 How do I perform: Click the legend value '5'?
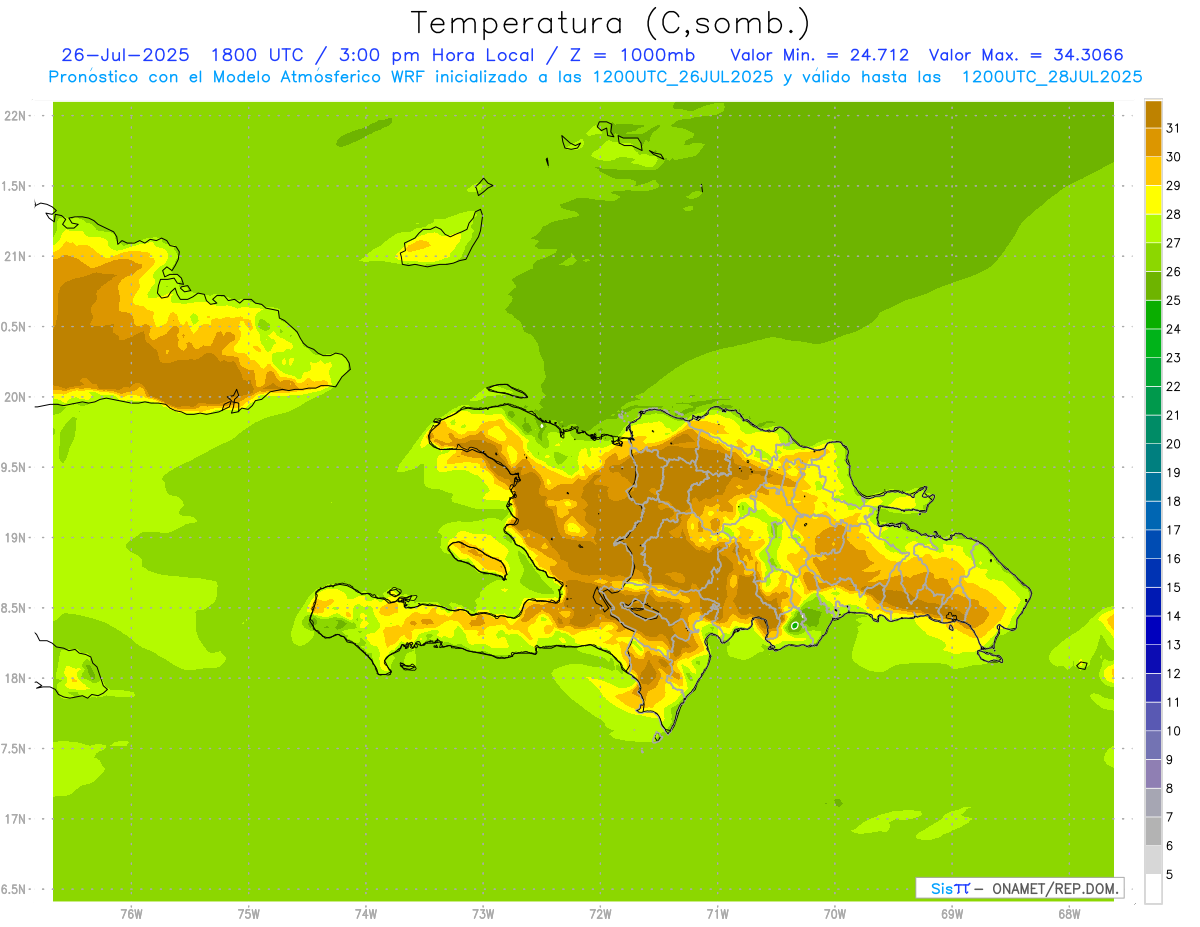tap(1170, 874)
